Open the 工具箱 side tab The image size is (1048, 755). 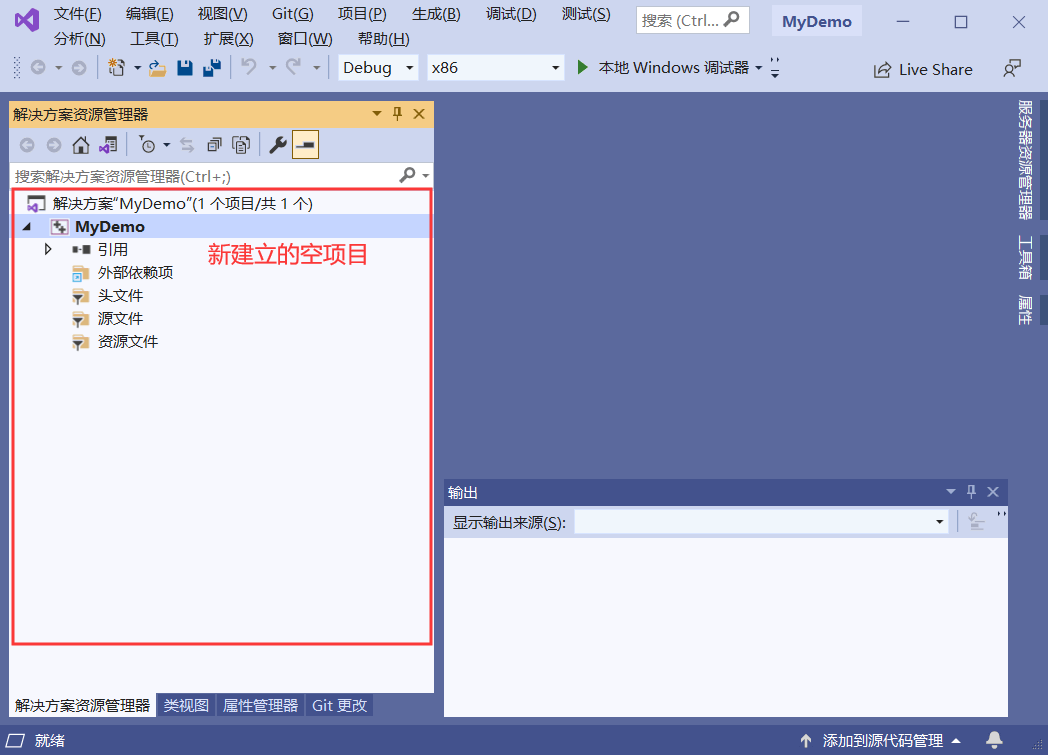click(1025, 258)
